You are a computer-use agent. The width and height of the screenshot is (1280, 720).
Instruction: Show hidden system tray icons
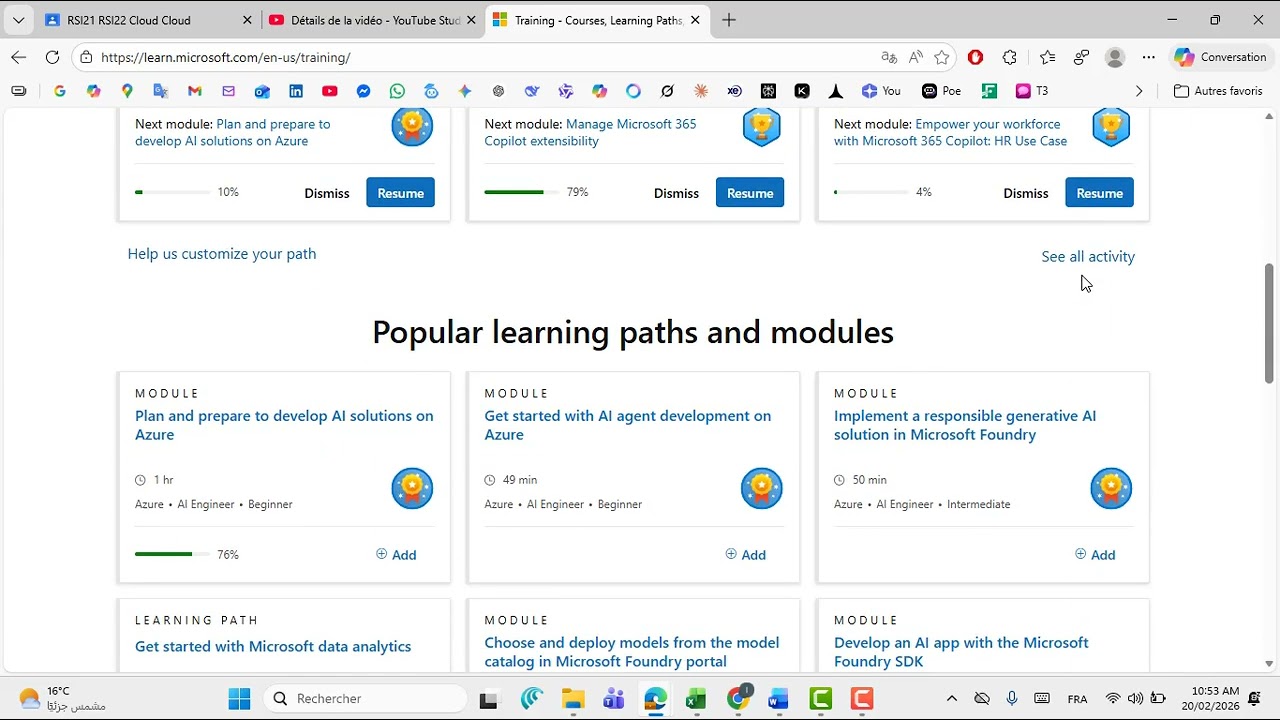(x=951, y=699)
